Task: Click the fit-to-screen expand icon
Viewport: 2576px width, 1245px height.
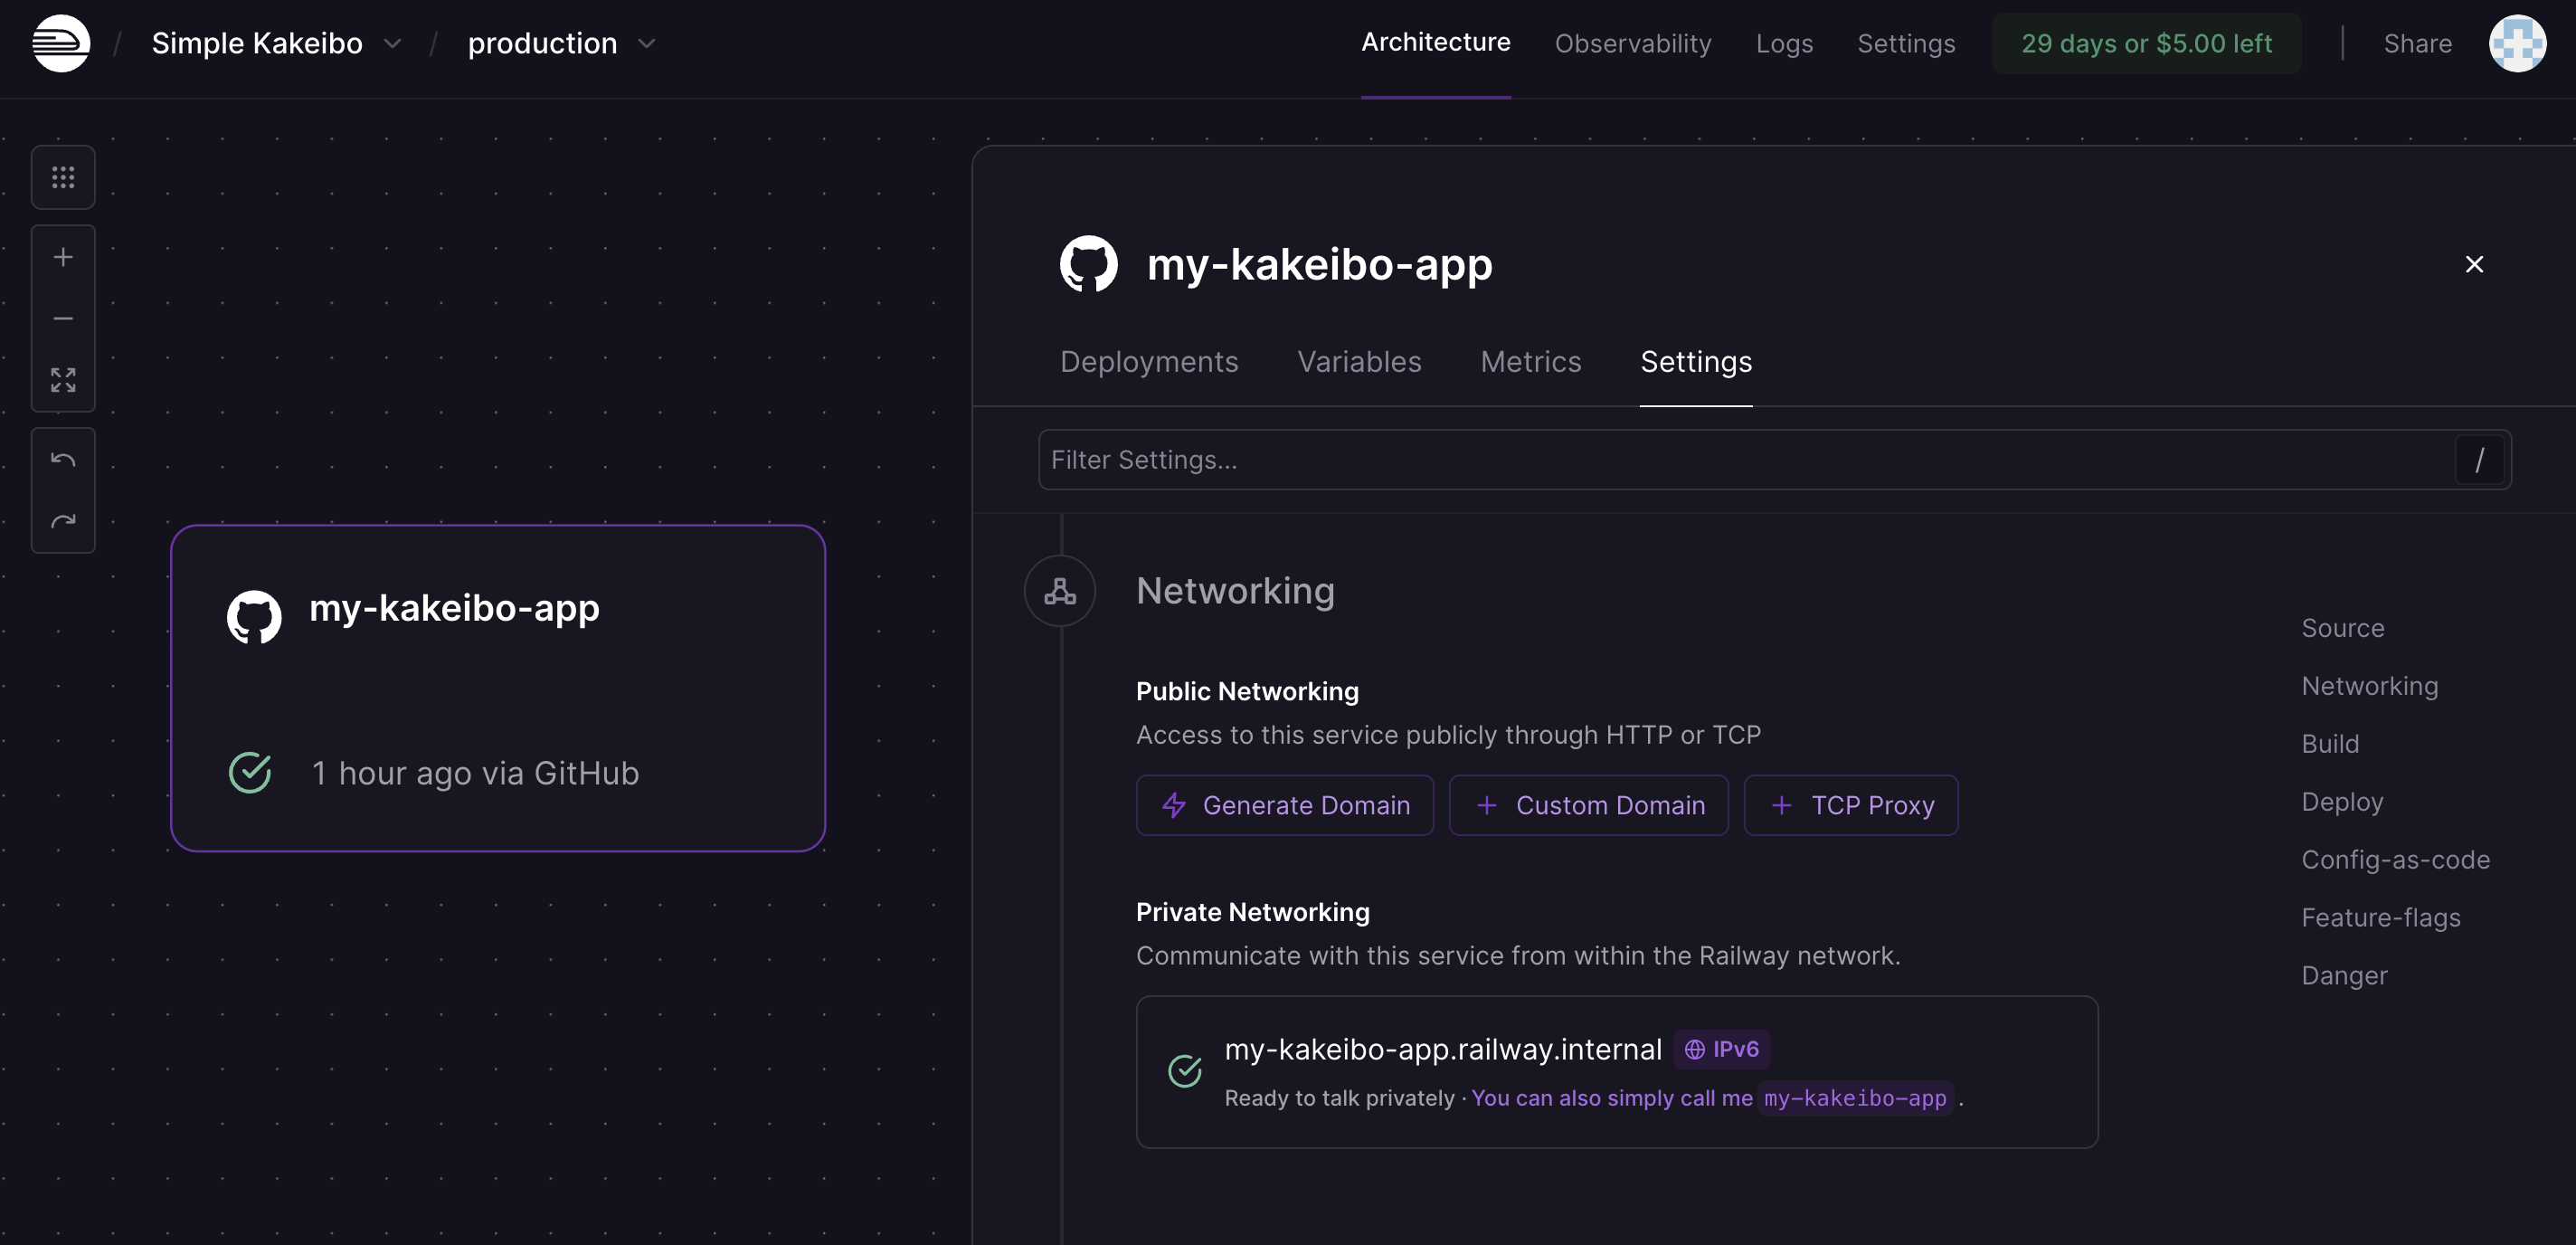Action: point(63,379)
